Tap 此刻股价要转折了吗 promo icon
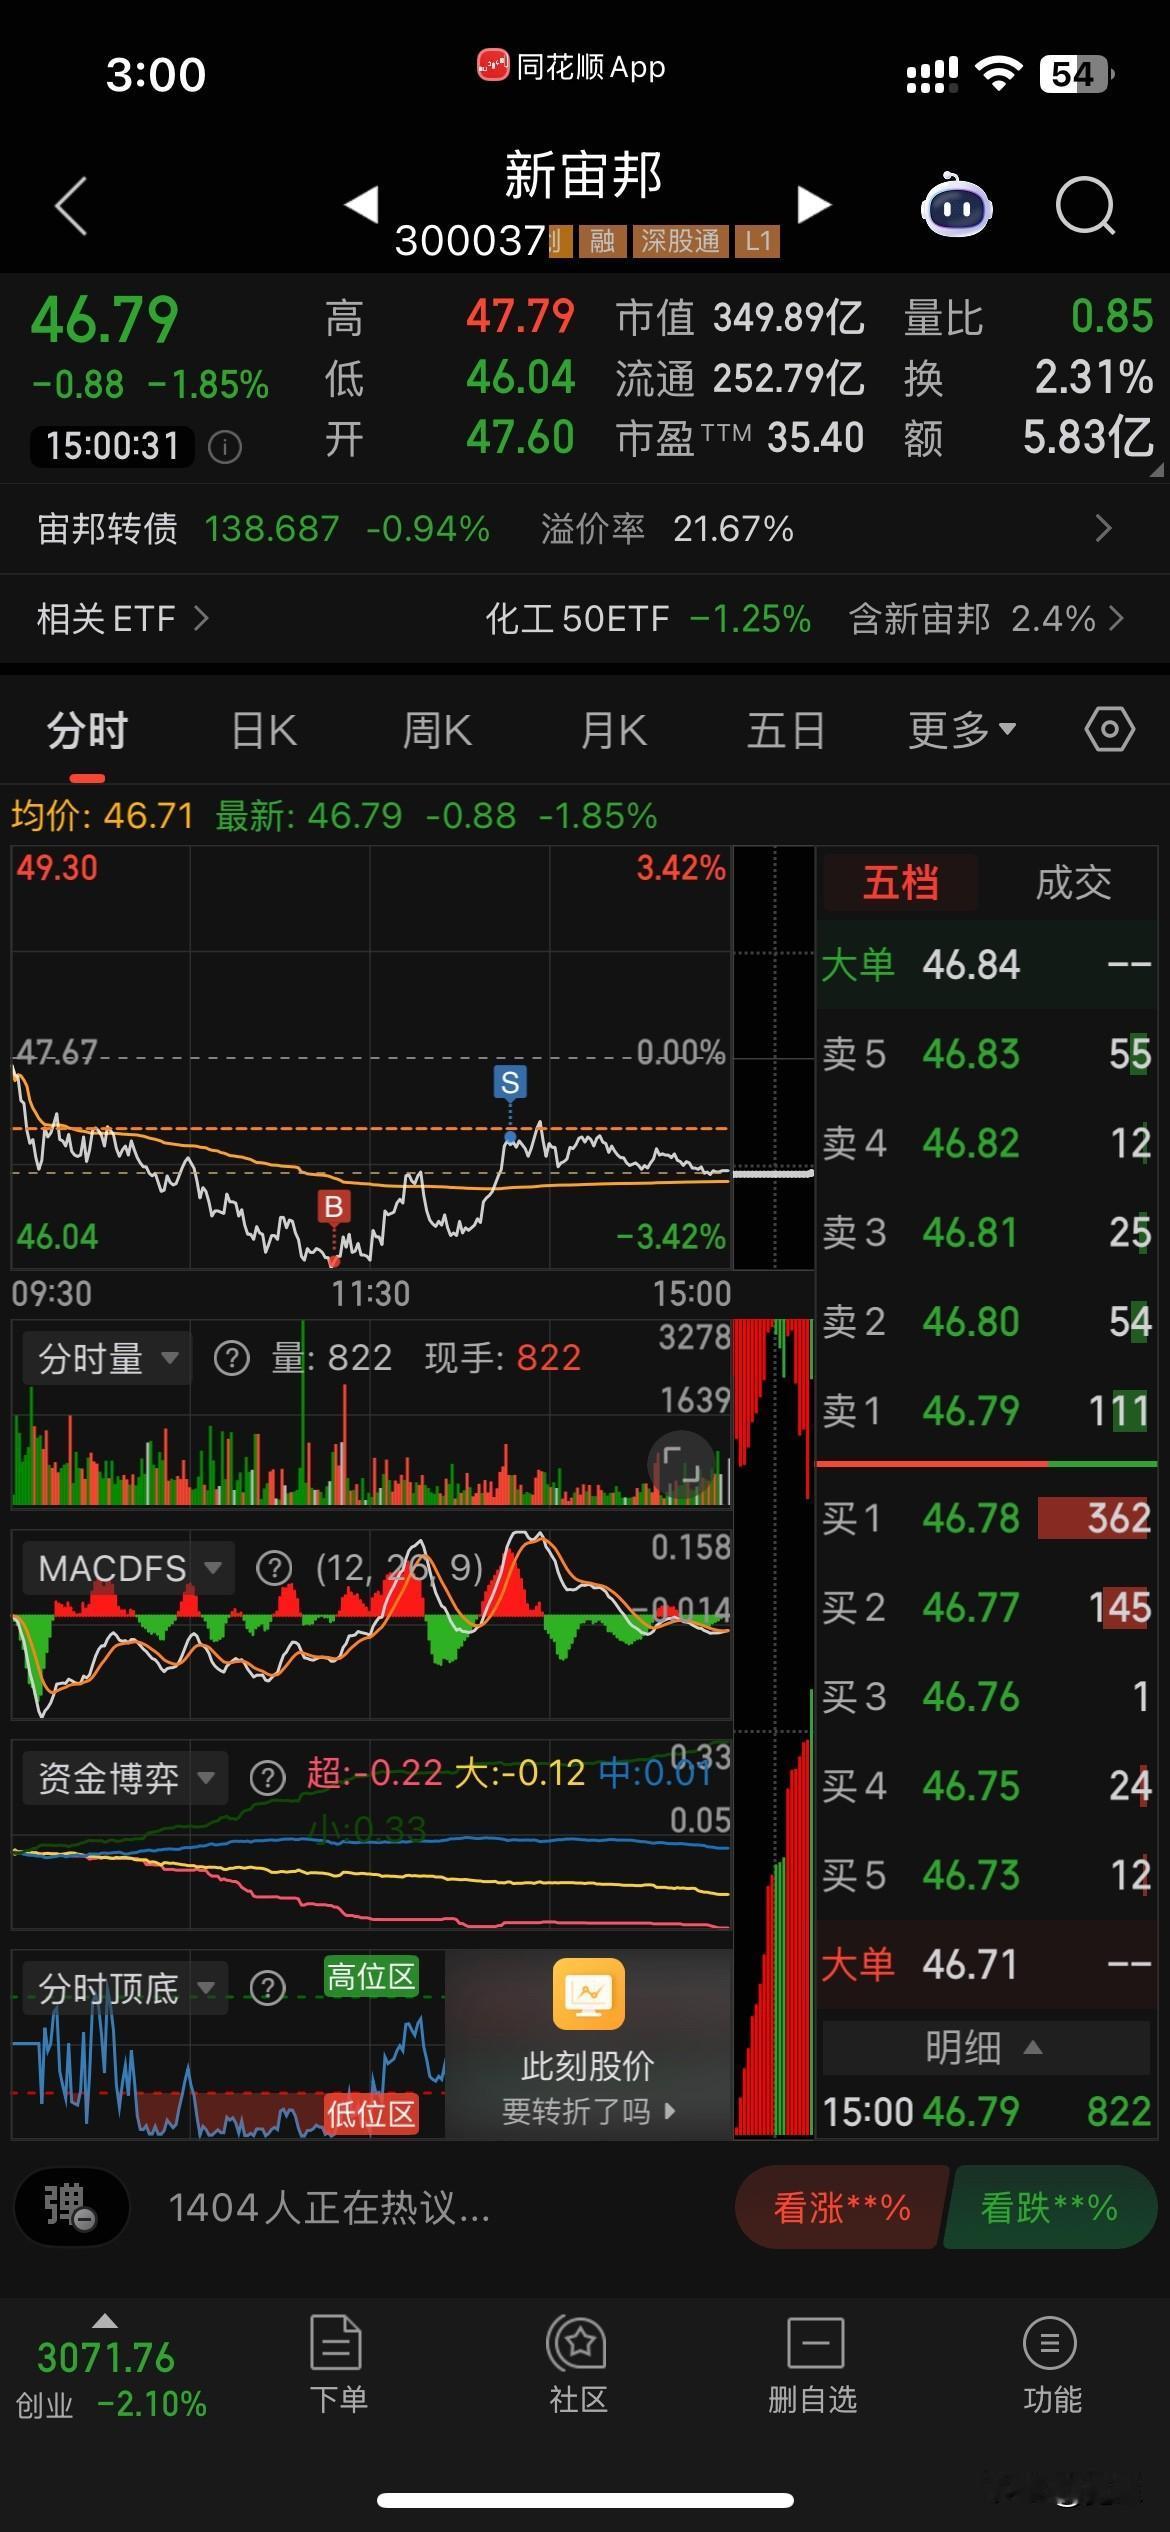This screenshot has width=1170, height=2532. tap(589, 1994)
